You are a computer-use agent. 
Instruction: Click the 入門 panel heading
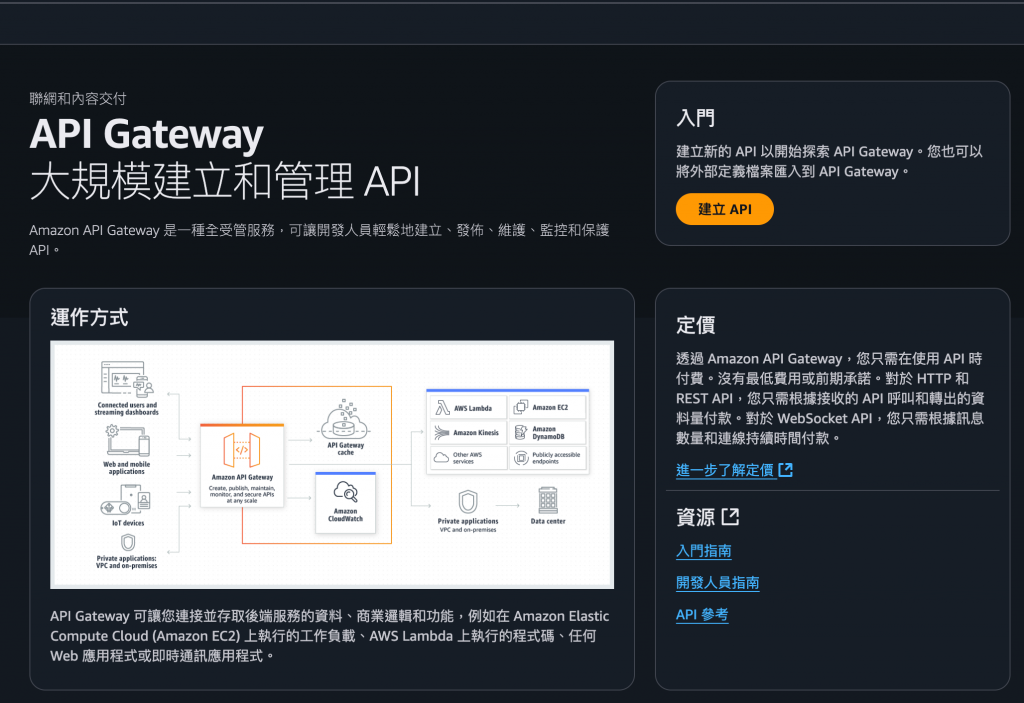696,118
